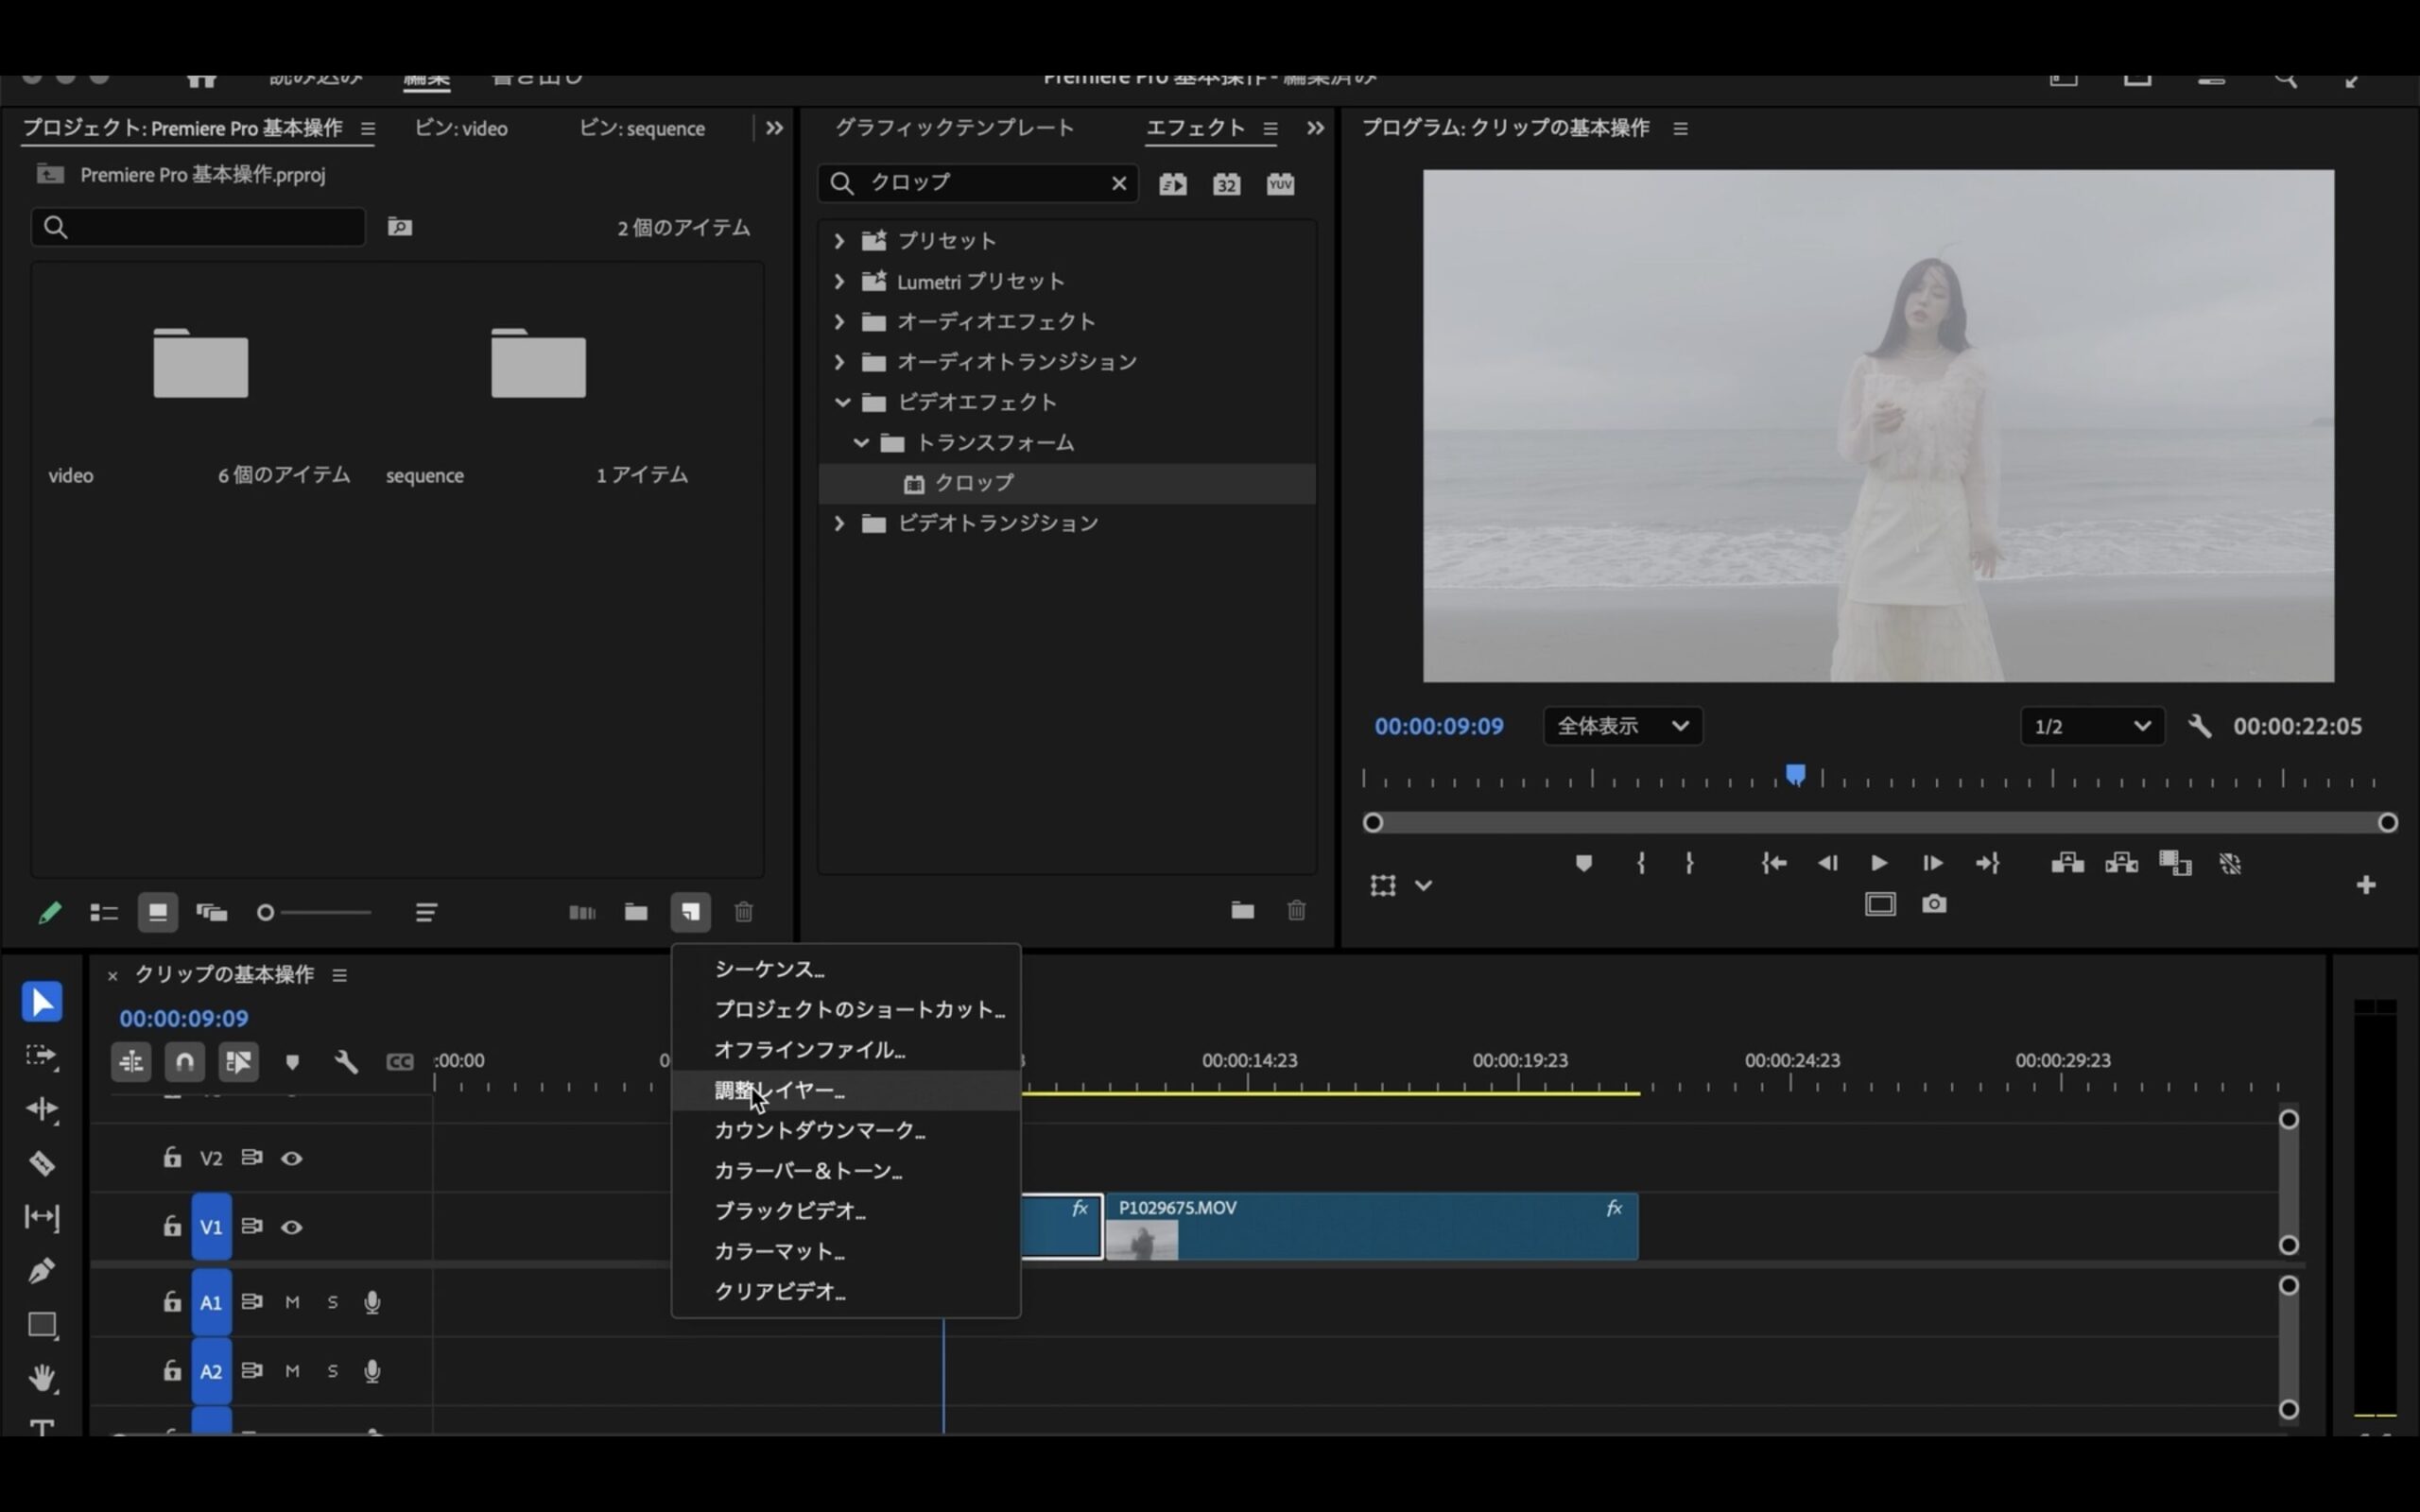Switch Project panel to freeform view
Viewport: 2420px width, 1512px height.
212,912
